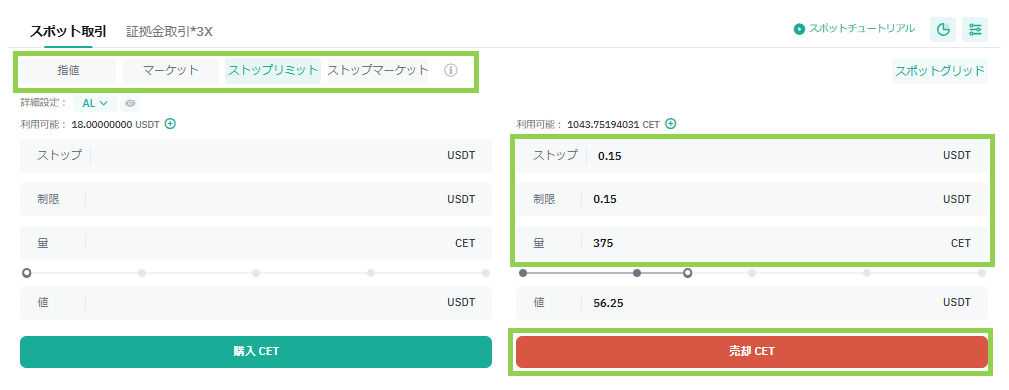
Task: Click the 購入 CET buy button
Action: pyautogui.click(x=256, y=351)
